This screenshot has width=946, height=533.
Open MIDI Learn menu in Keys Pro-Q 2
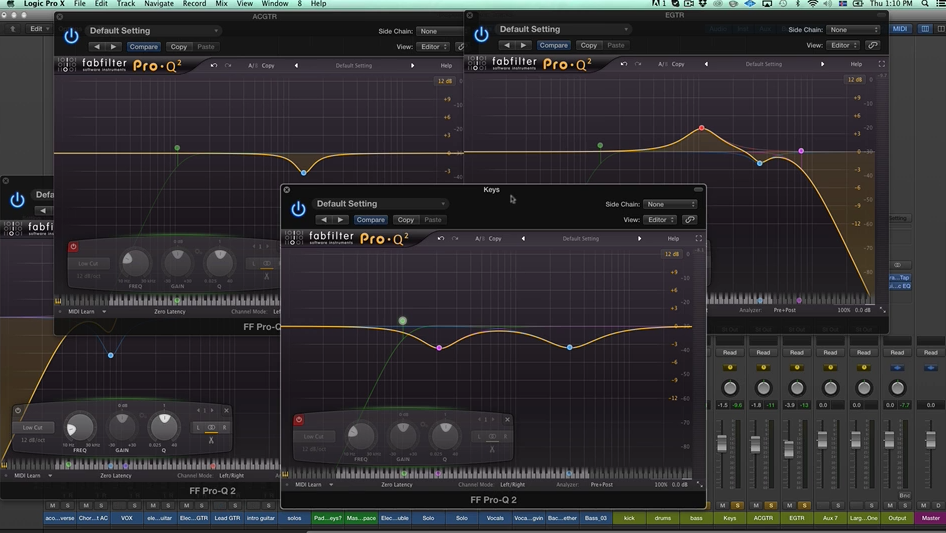(x=312, y=484)
